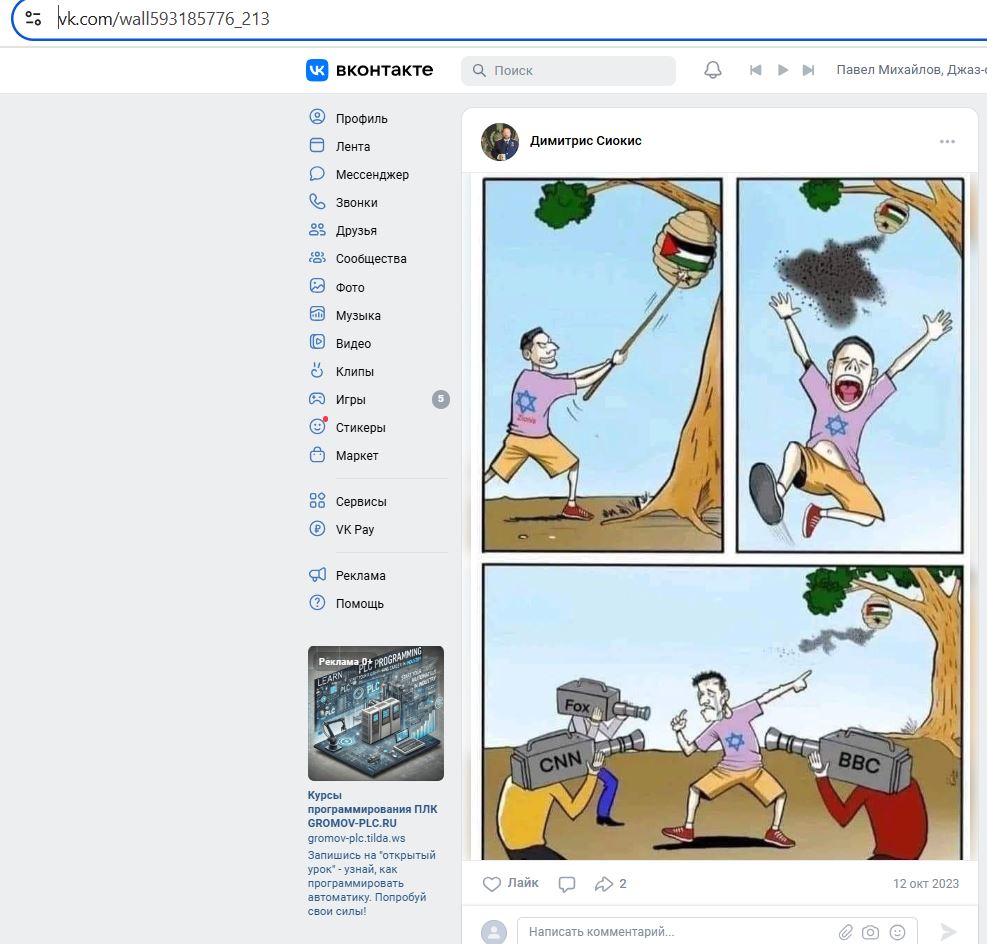
Task: Focus the Поиск search field
Action: pyautogui.click(x=568, y=70)
